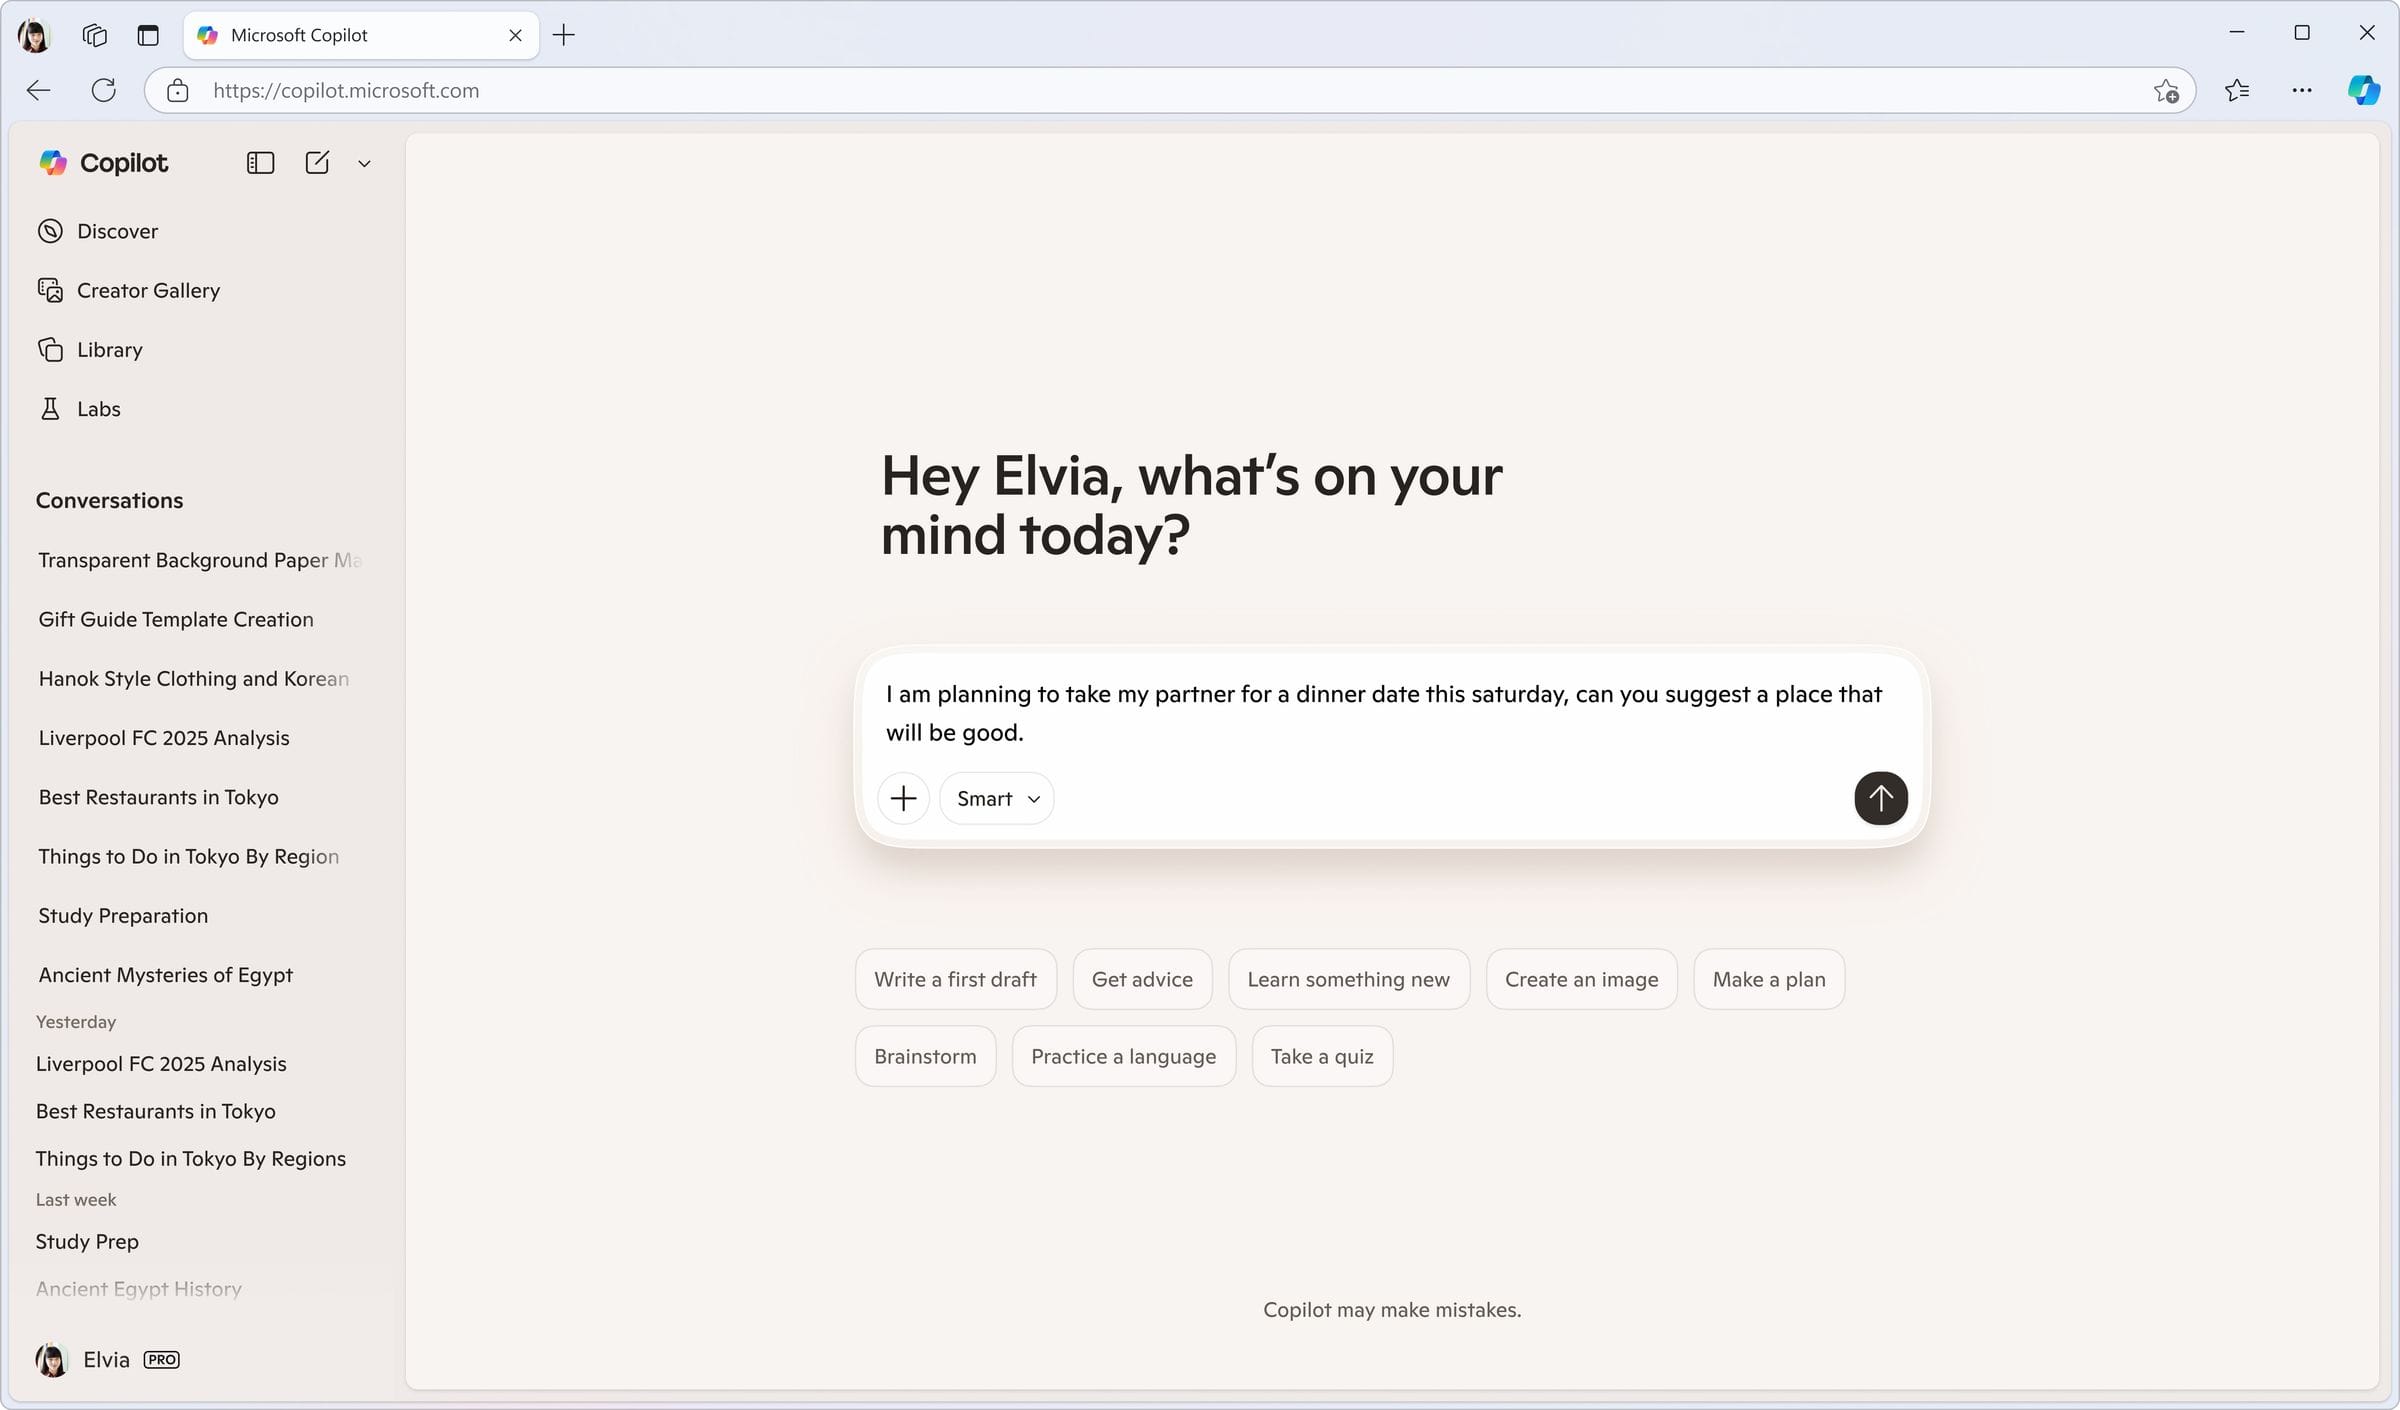The image size is (2400, 1410).
Task: Collapse the sidebar with panel toggle icon
Action: click(x=260, y=163)
